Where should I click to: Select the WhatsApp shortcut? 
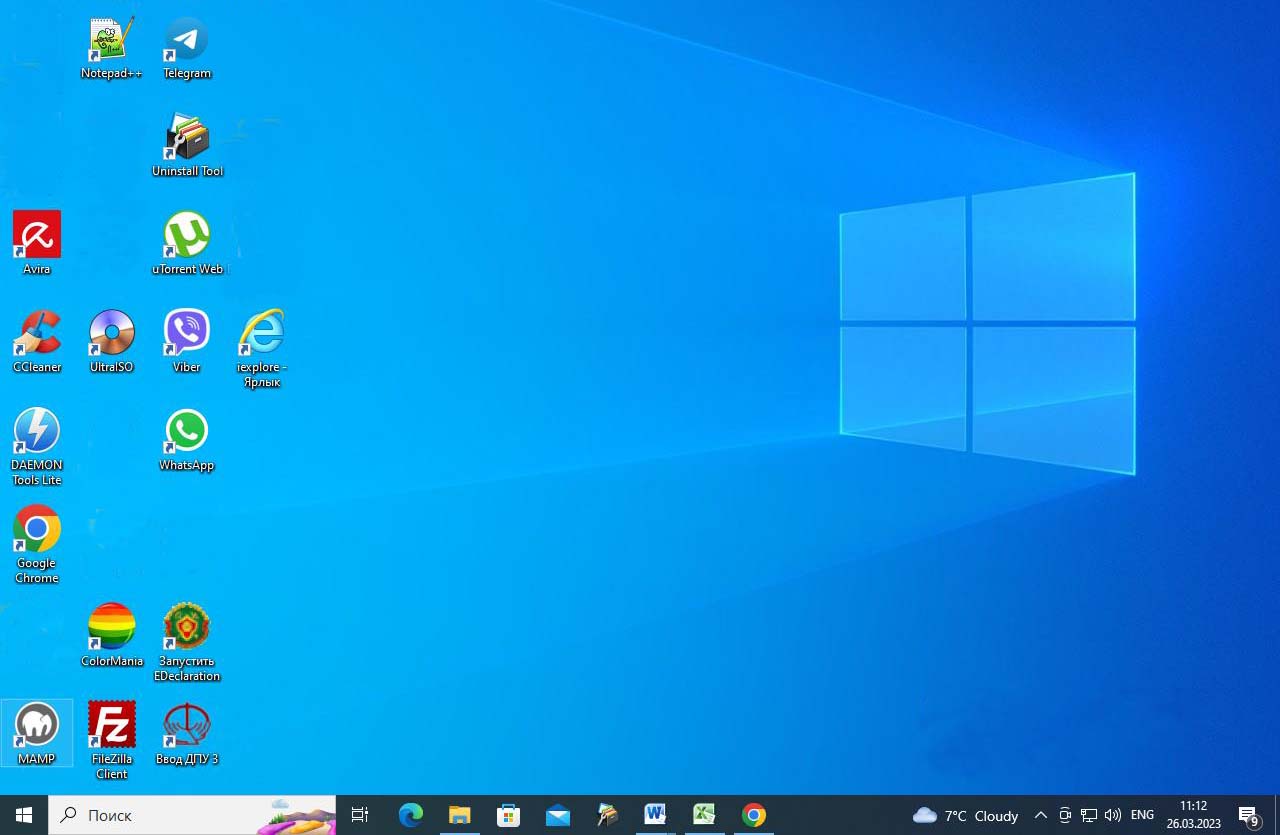[187, 432]
